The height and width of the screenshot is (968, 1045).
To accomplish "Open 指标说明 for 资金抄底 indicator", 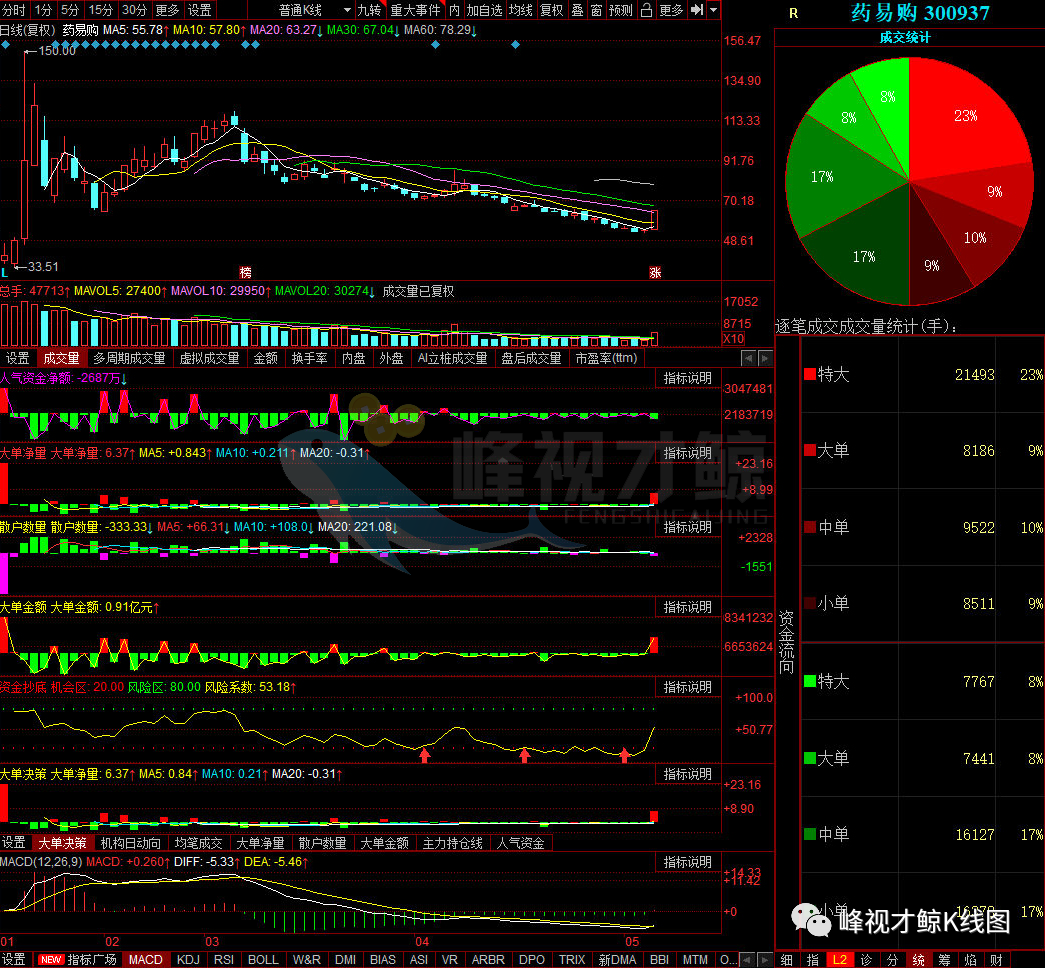I will (687, 687).
